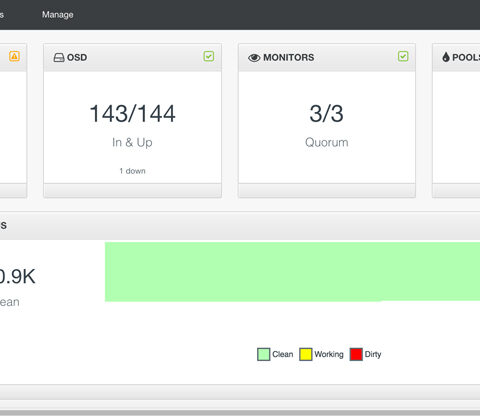This screenshot has width=480, height=416.
Task: Click the Clean legend color swatch
Action: [263, 354]
